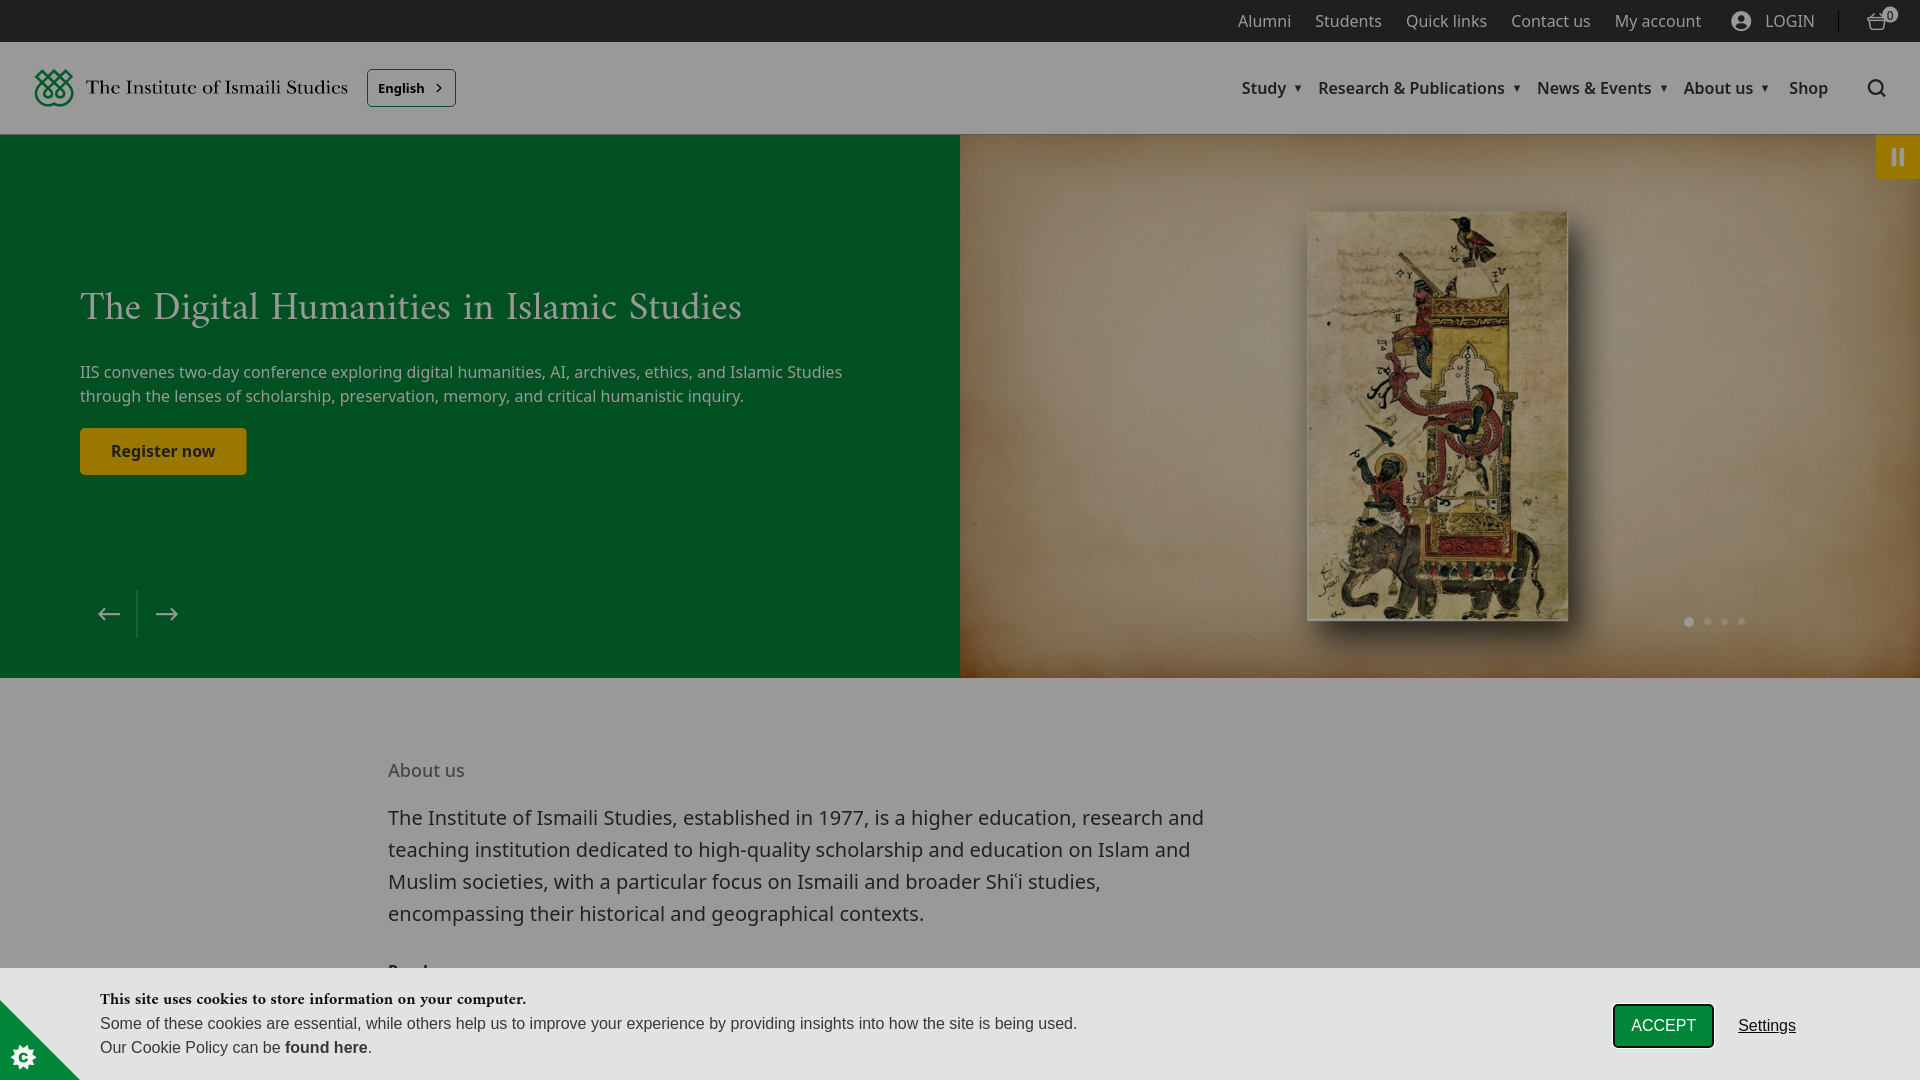This screenshot has height=1080, width=1920.
Task: Visit the Contact us page
Action: [x=1550, y=21]
